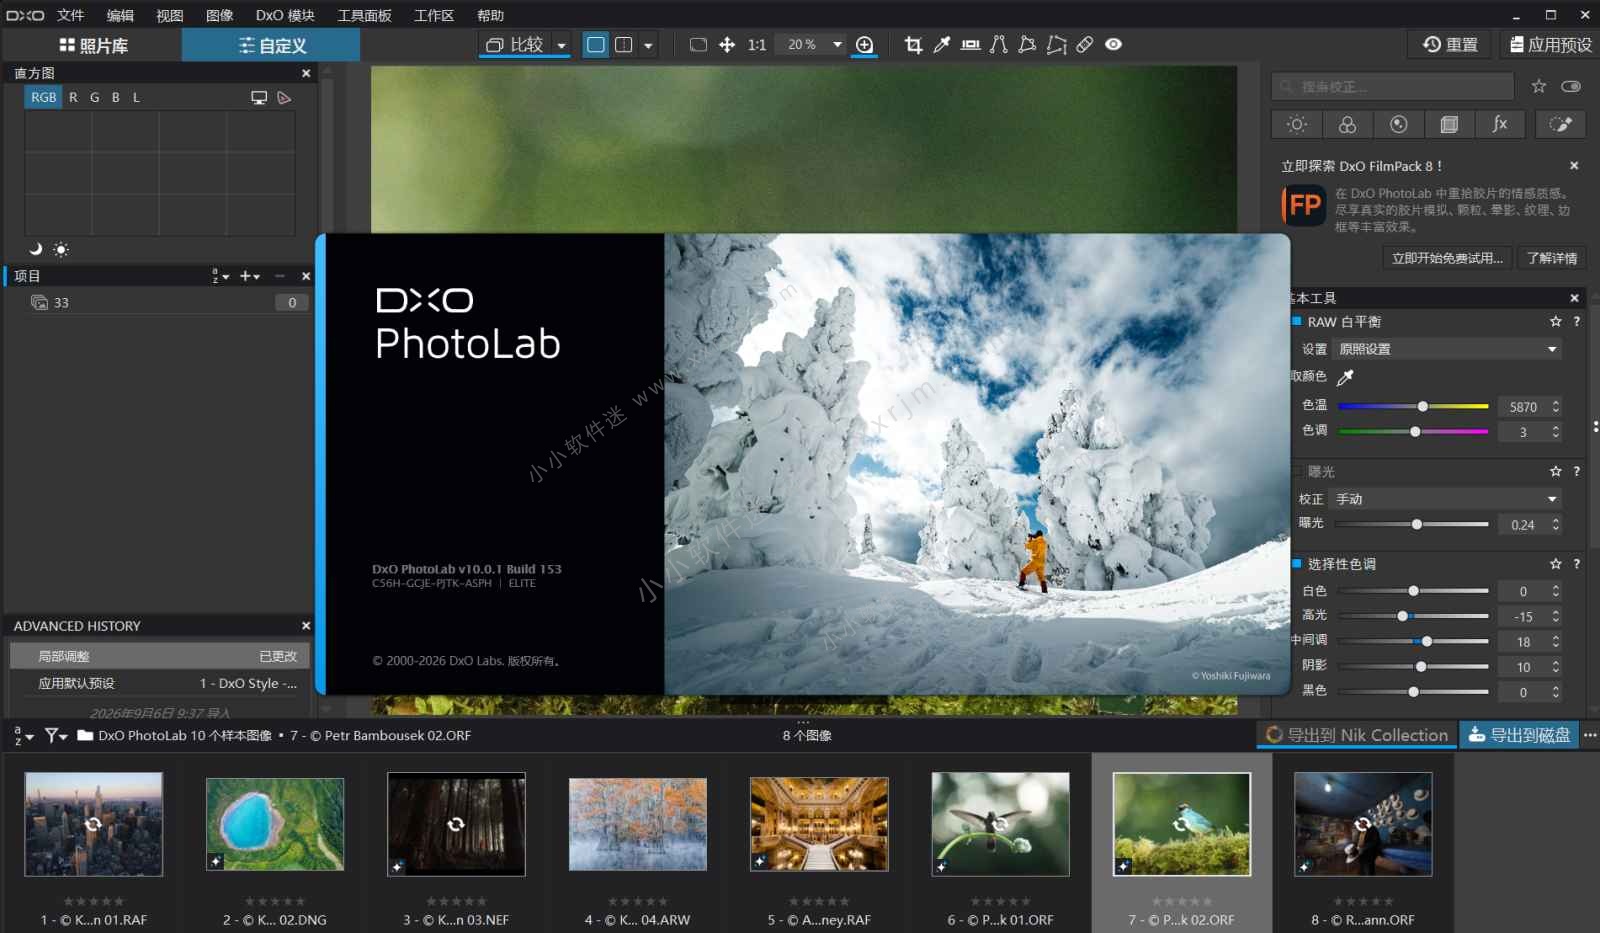1600x933 pixels.
Task: Open the Light corrections palette tab
Action: [1297, 124]
